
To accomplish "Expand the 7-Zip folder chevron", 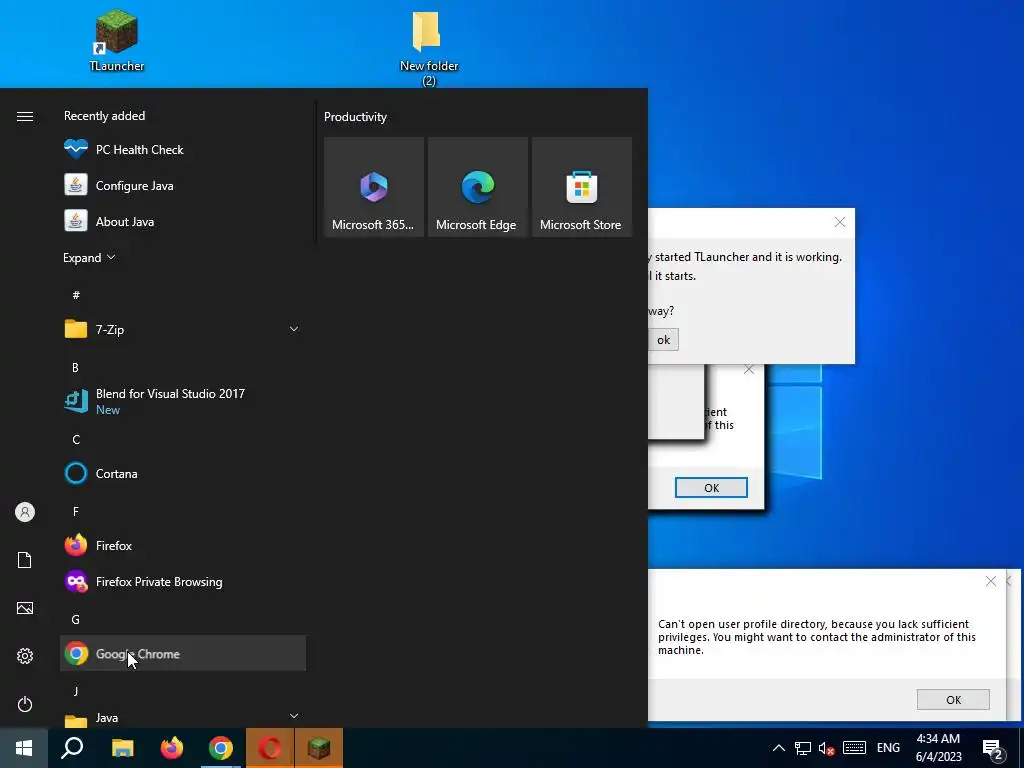I will (x=294, y=329).
